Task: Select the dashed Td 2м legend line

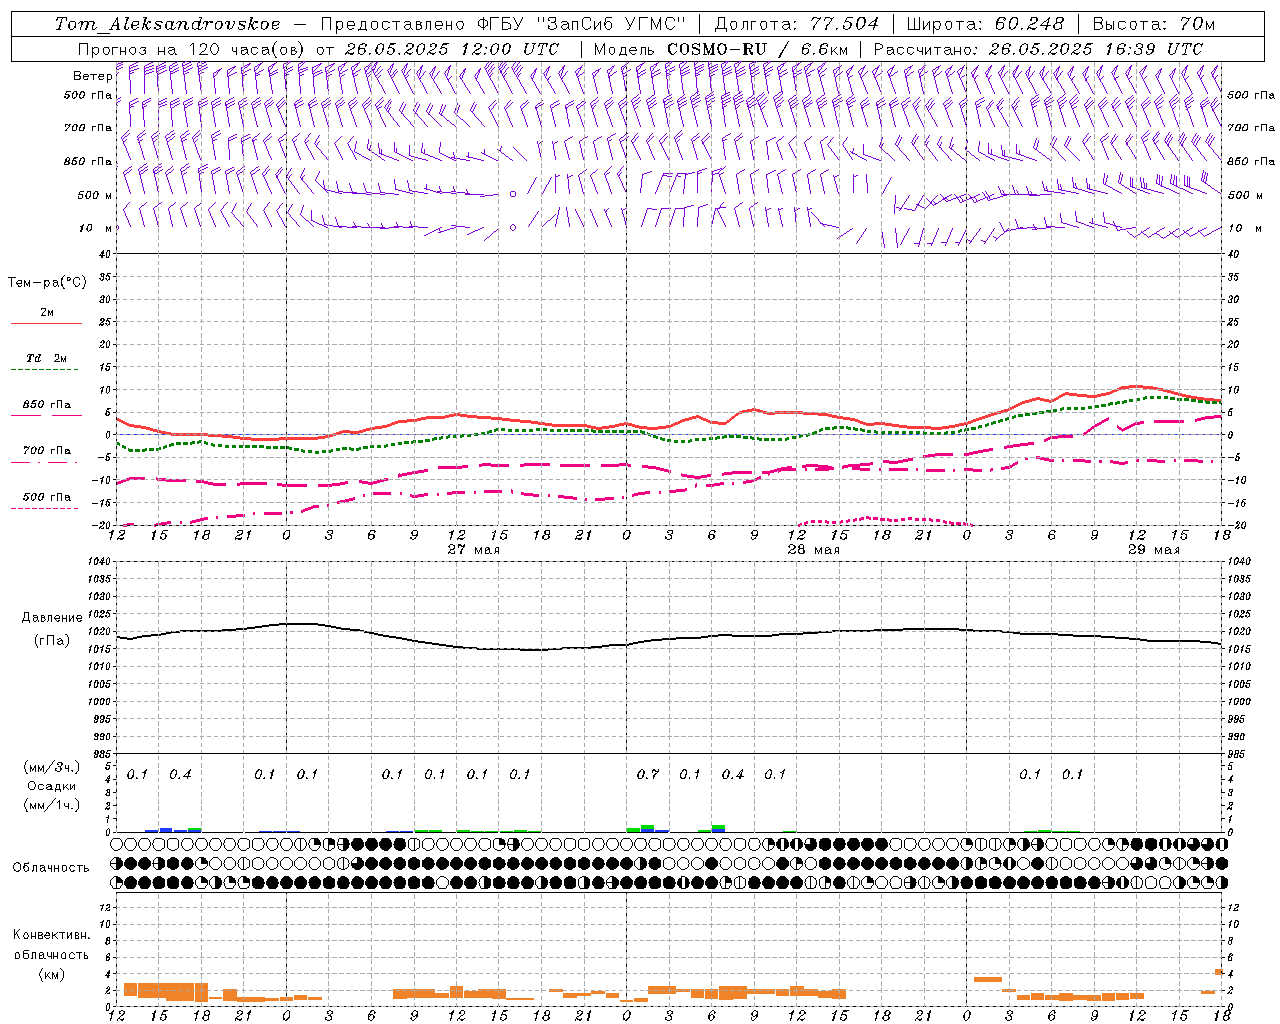Action: [46, 370]
